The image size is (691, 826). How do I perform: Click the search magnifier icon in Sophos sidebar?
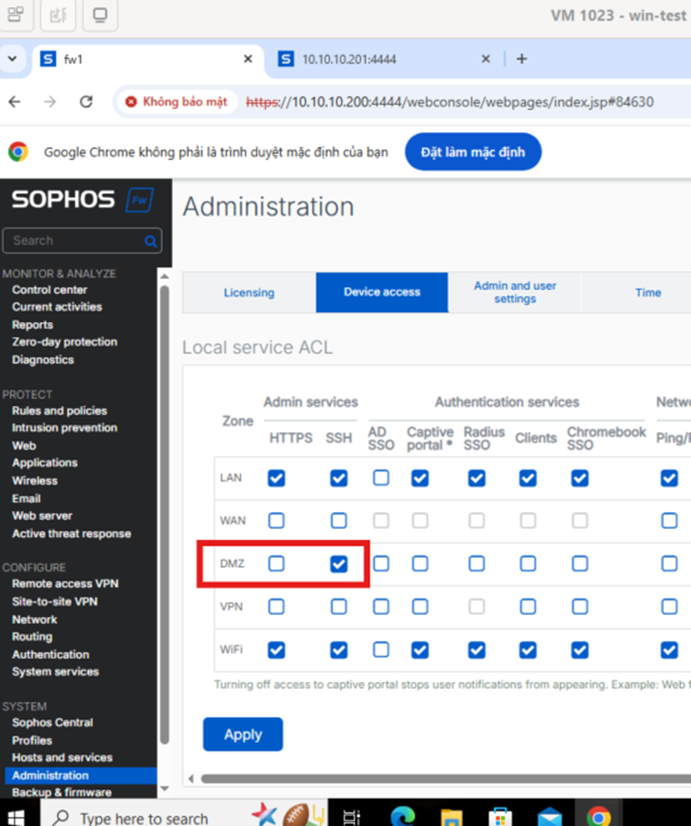151,241
